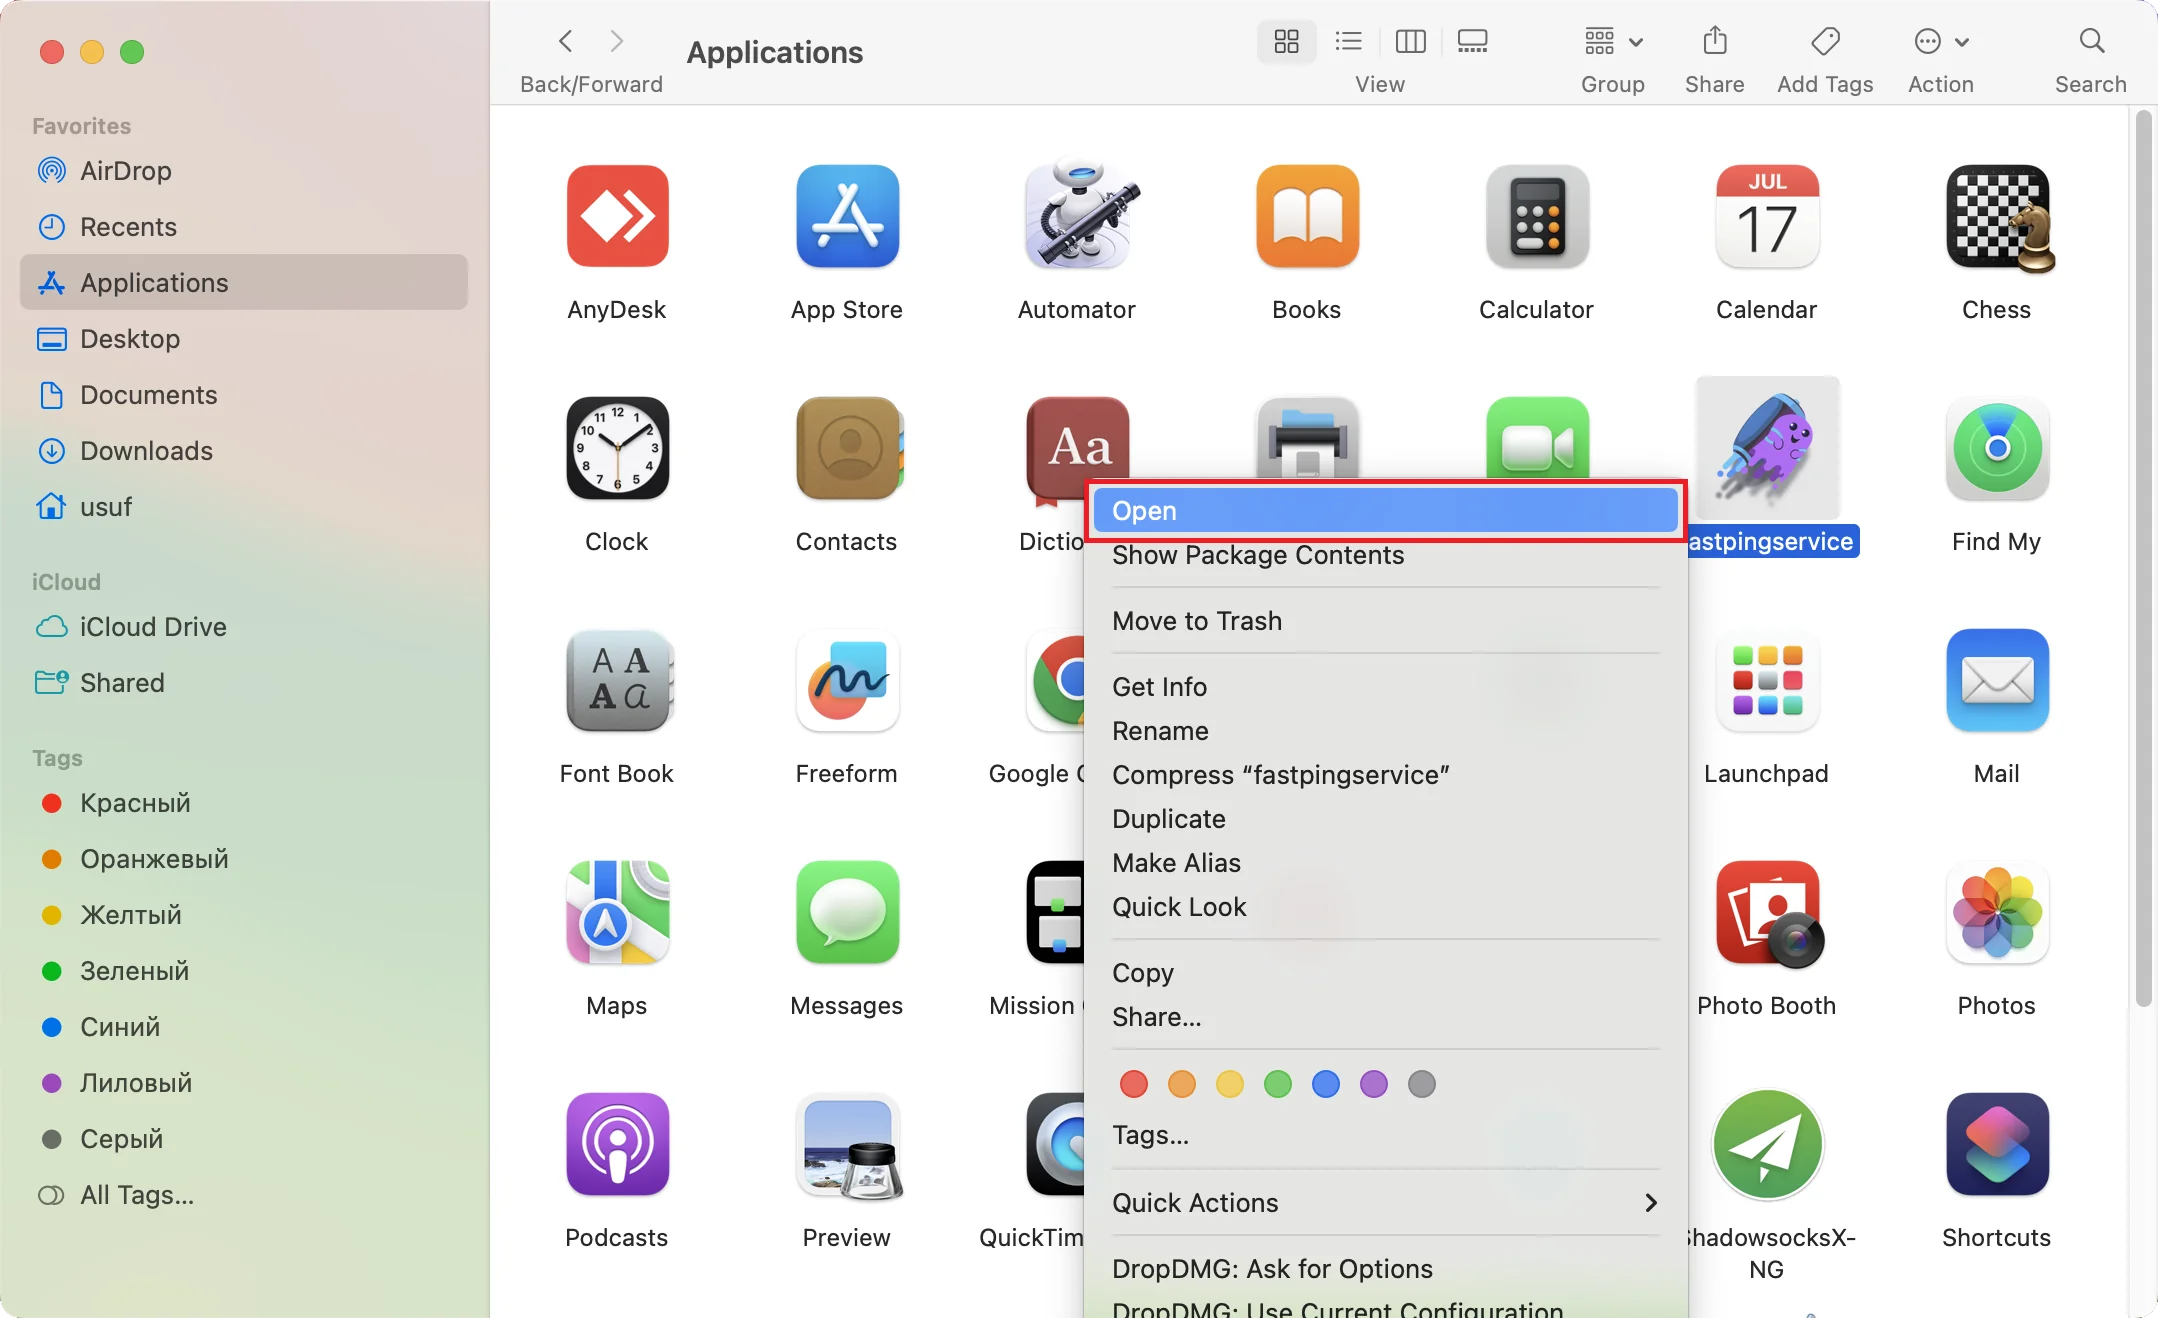
Task: Open the Group dropdown menu
Action: pyautogui.click(x=1612, y=42)
